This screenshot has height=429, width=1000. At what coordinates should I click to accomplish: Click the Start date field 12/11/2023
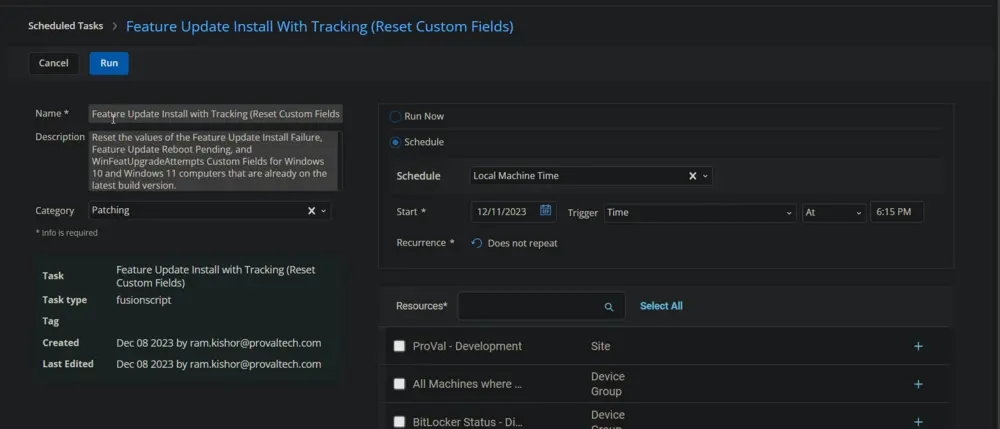pyautogui.click(x=513, y=212)
